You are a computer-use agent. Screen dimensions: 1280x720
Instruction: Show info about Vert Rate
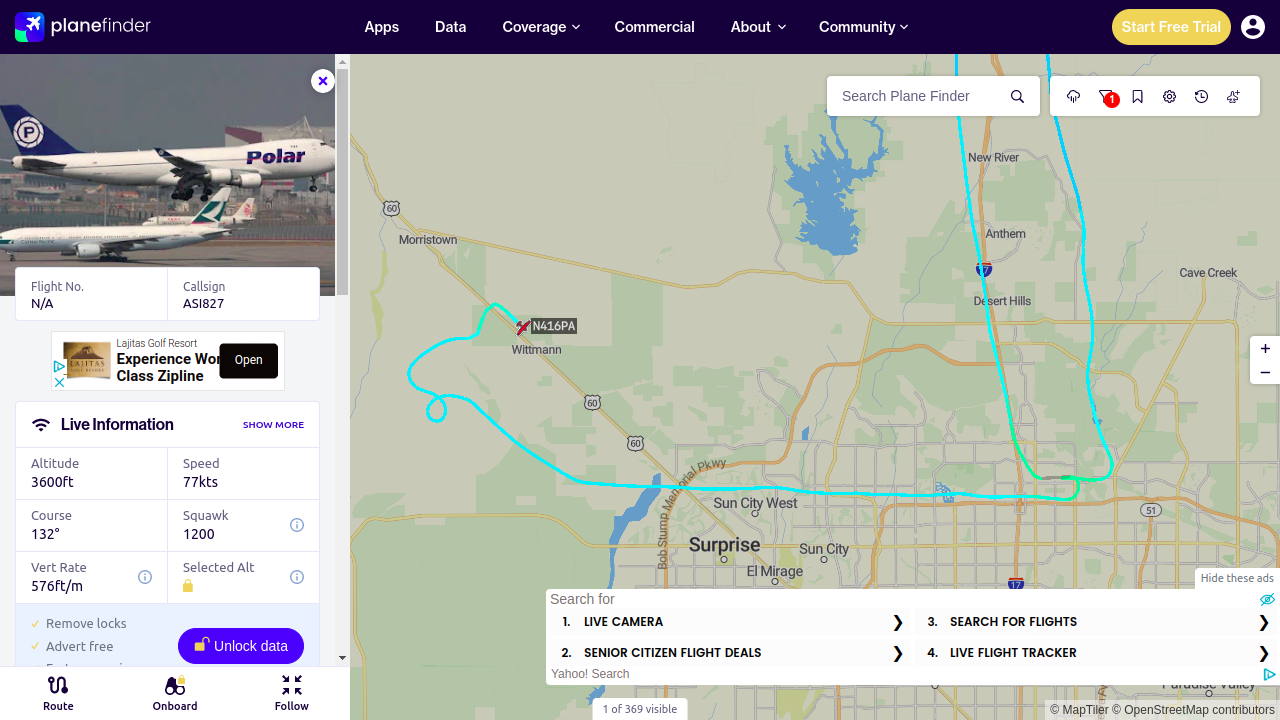point(145,577)
